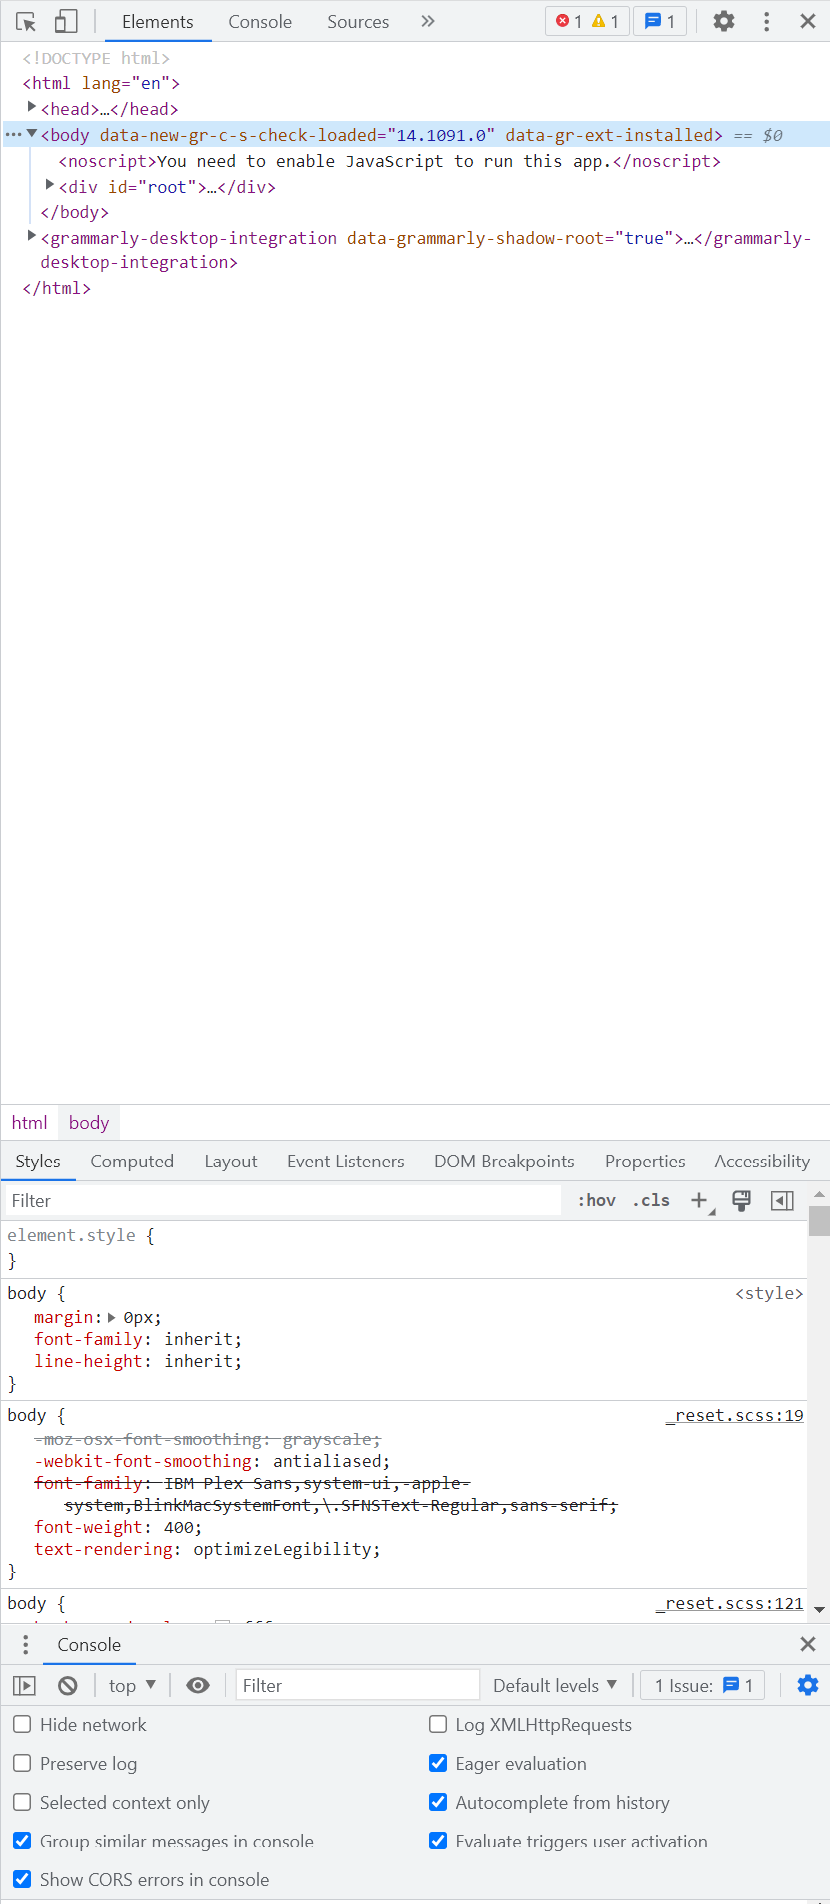830x1904 pixels.
Task: Enable the Hide network checkbox
Action: (x=22, y=1724)
